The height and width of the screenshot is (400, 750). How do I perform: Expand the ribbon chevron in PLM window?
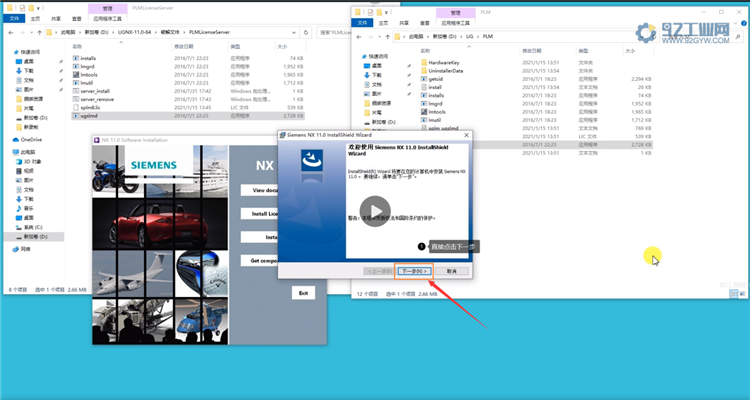click(x=735, y=22)
